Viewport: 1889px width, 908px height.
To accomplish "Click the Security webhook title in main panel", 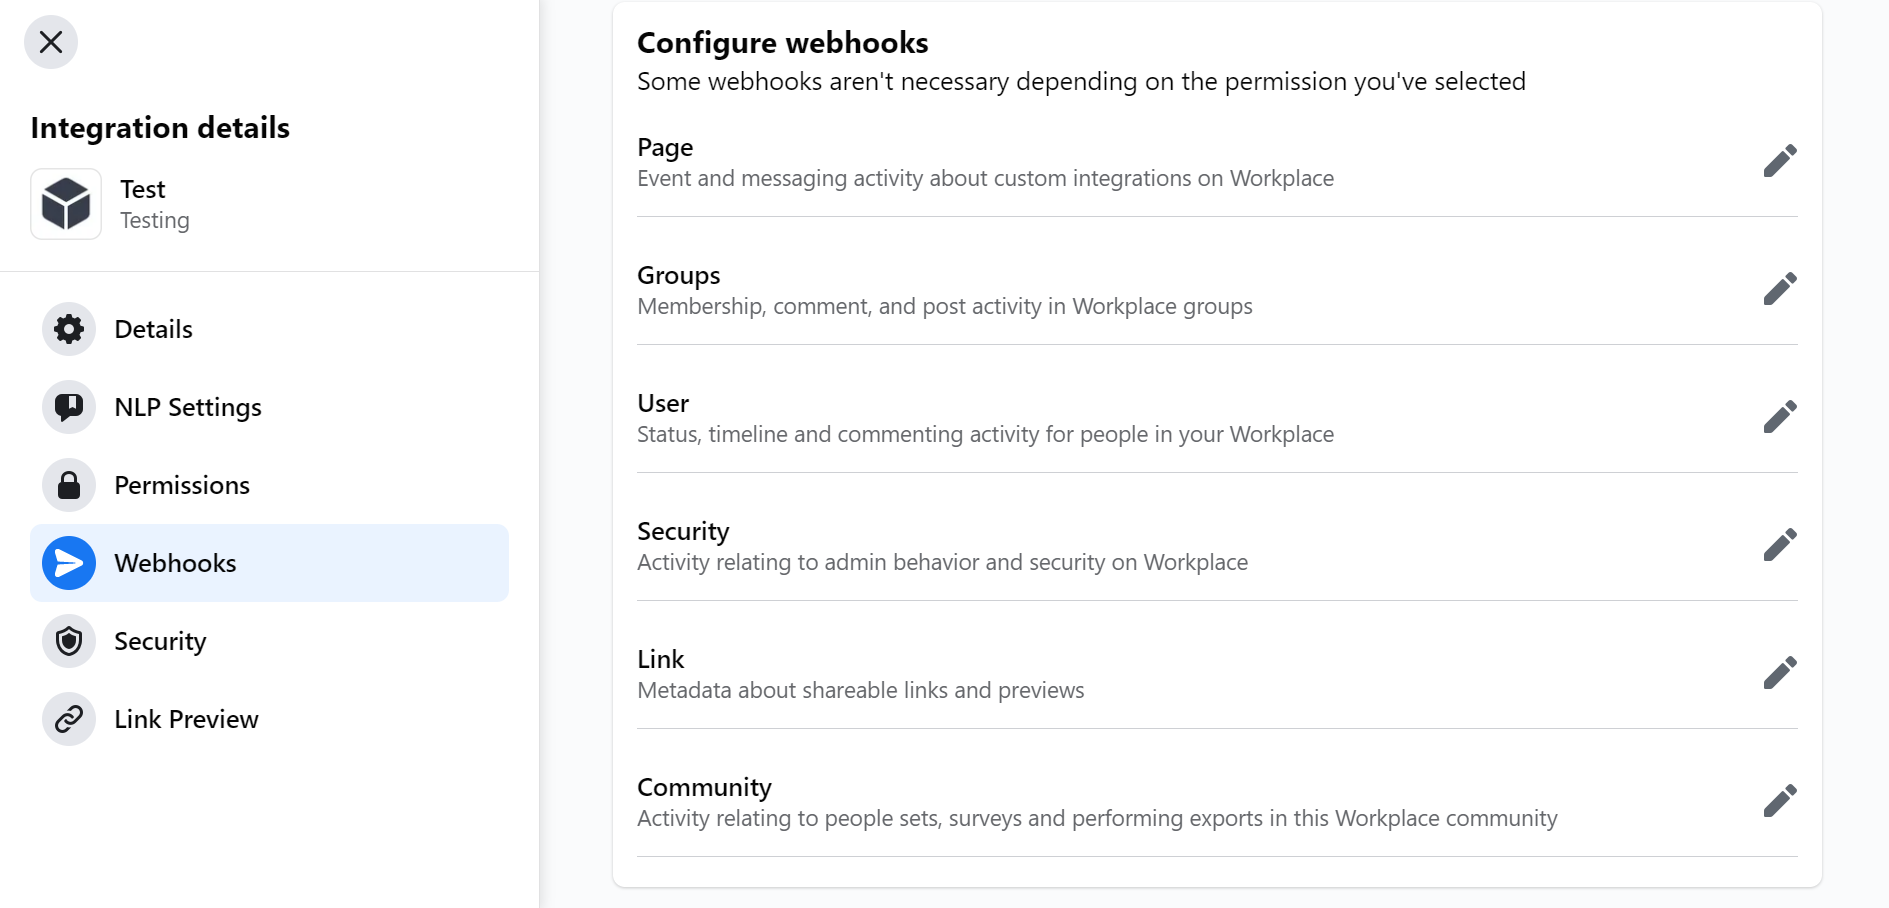I will tap(683, 532).
